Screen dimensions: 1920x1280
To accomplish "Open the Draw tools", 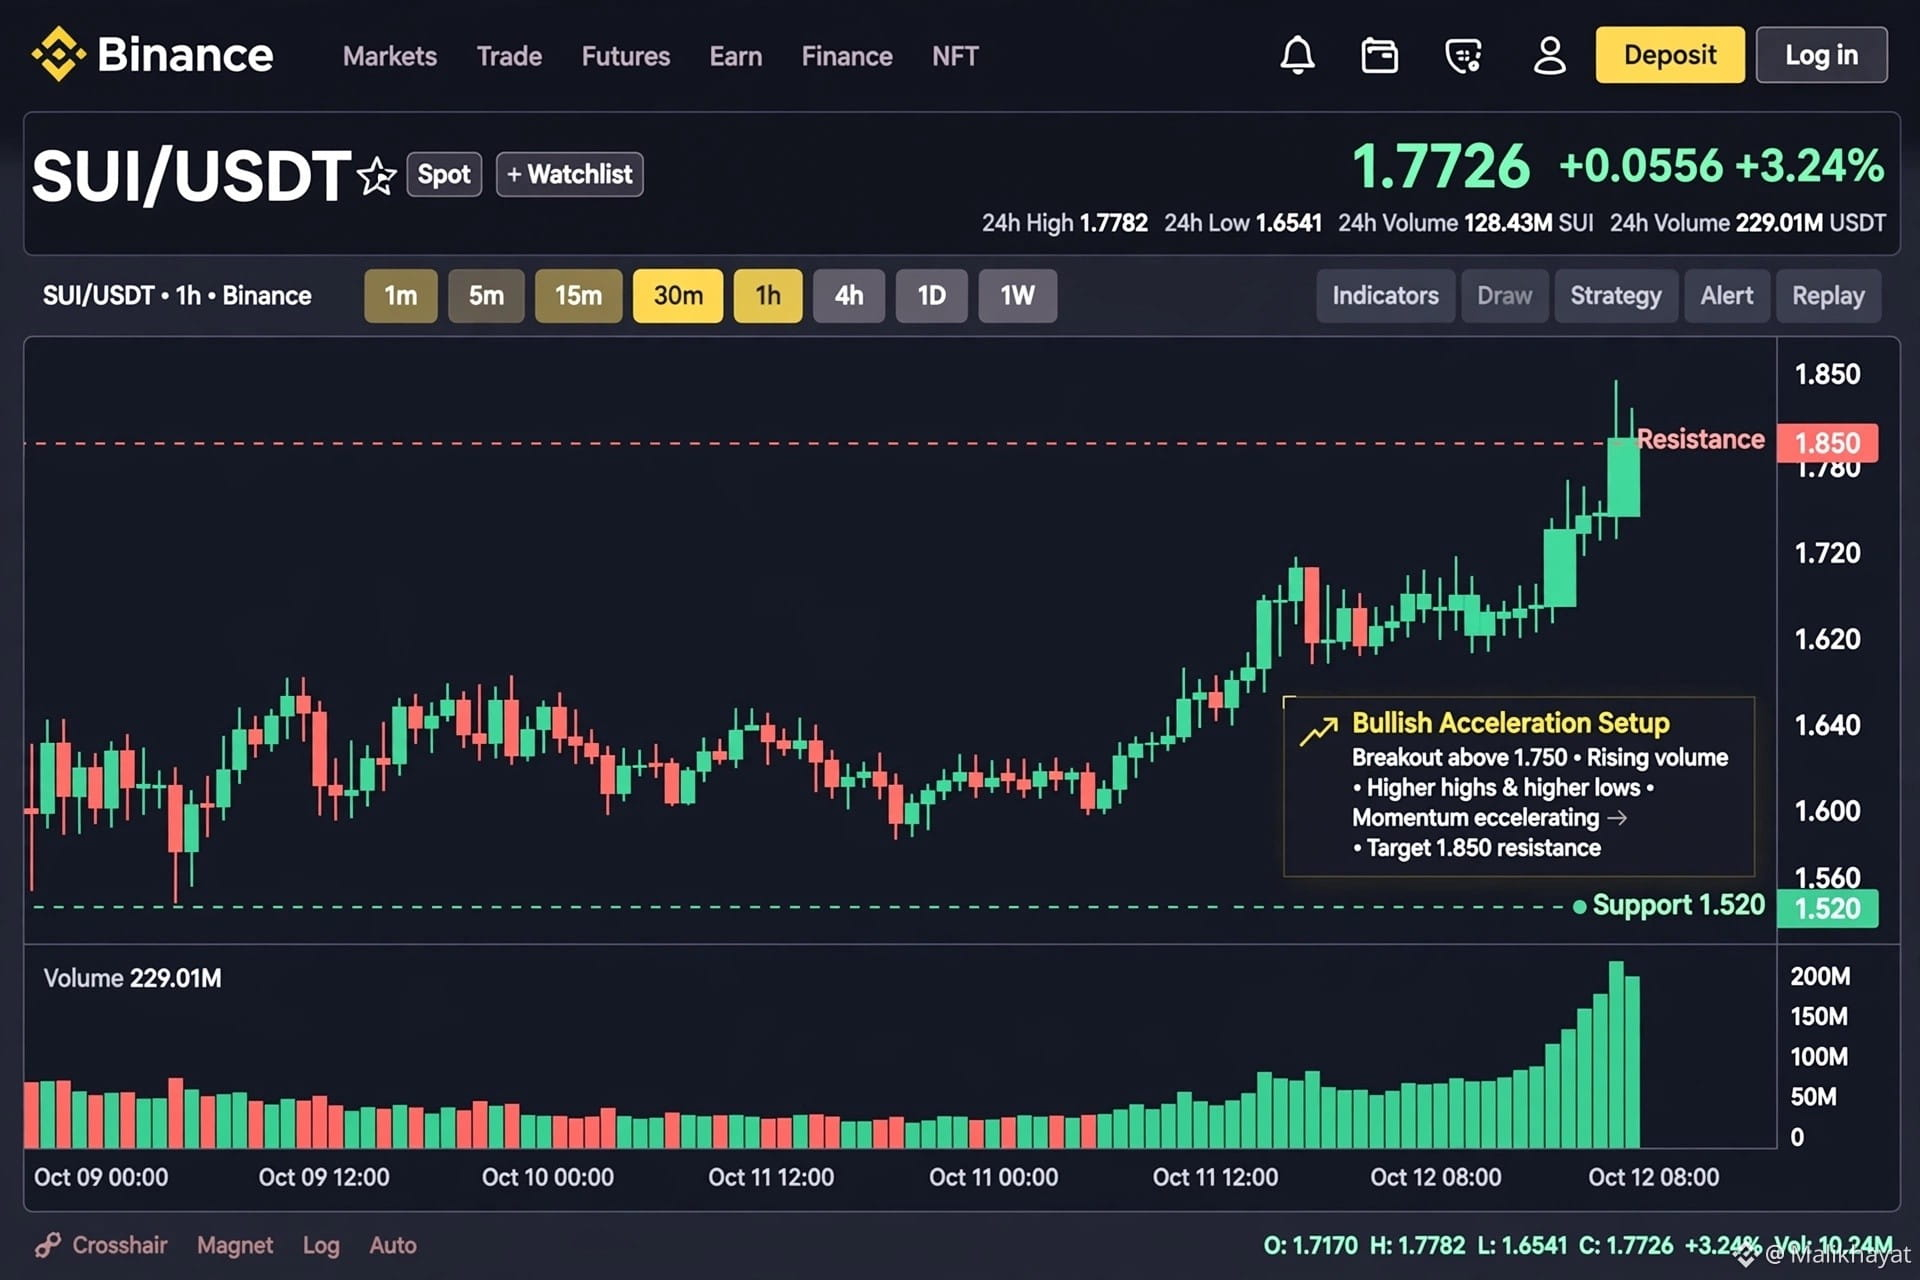I will [x=1504, y=296].
